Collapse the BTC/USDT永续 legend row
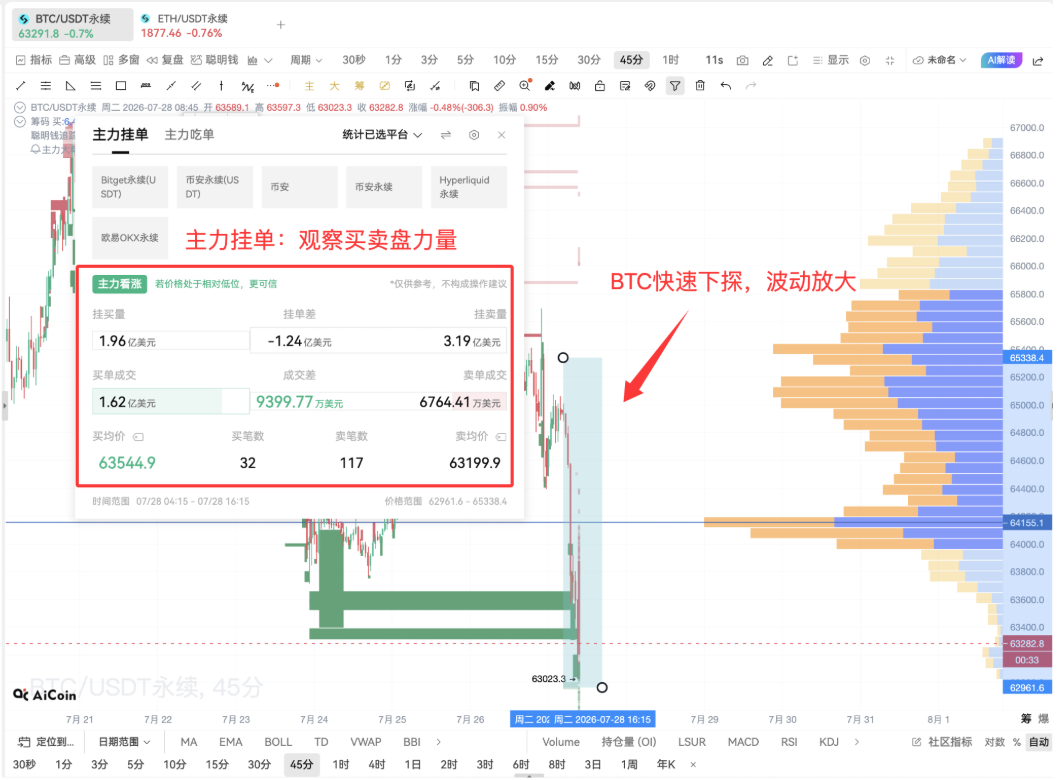Screen dimensions: 1061x780 coord(20,108)
